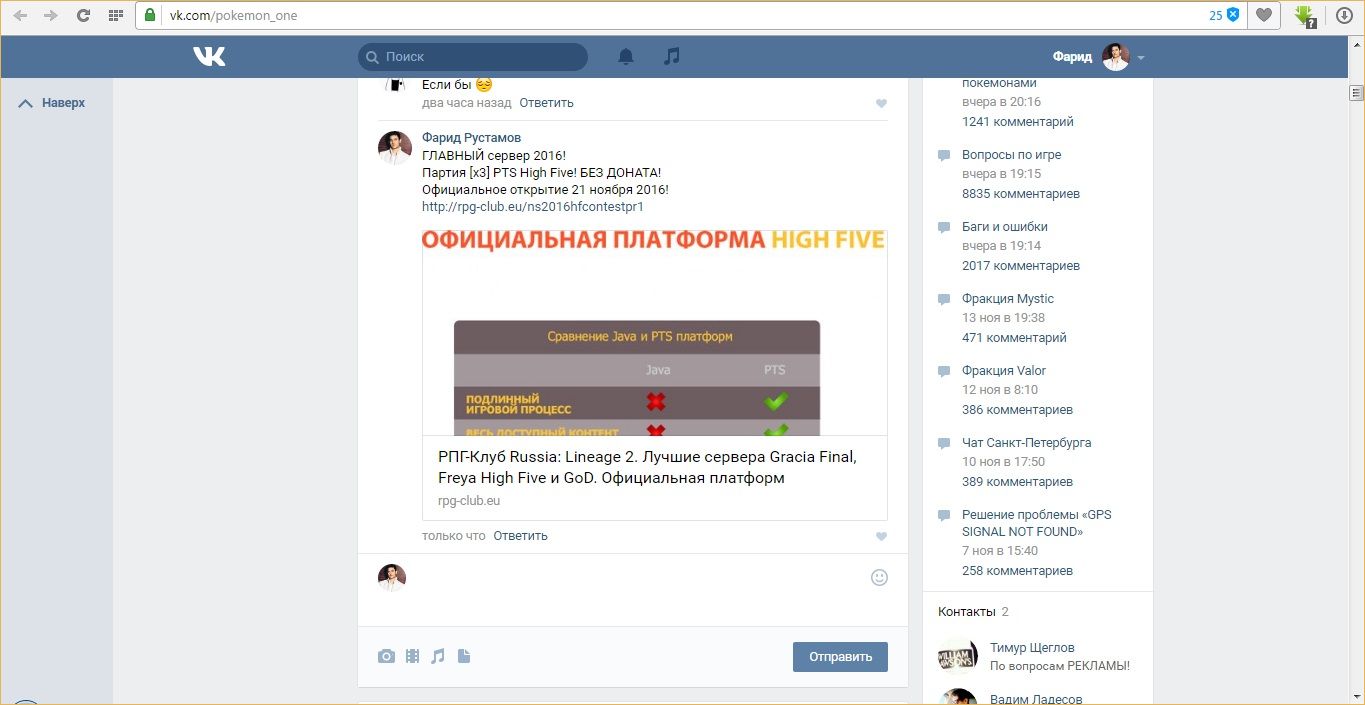Open the VK music player note icon
Image resolution: width=1365 pixels, height=705 pixels.
(672, 56)
